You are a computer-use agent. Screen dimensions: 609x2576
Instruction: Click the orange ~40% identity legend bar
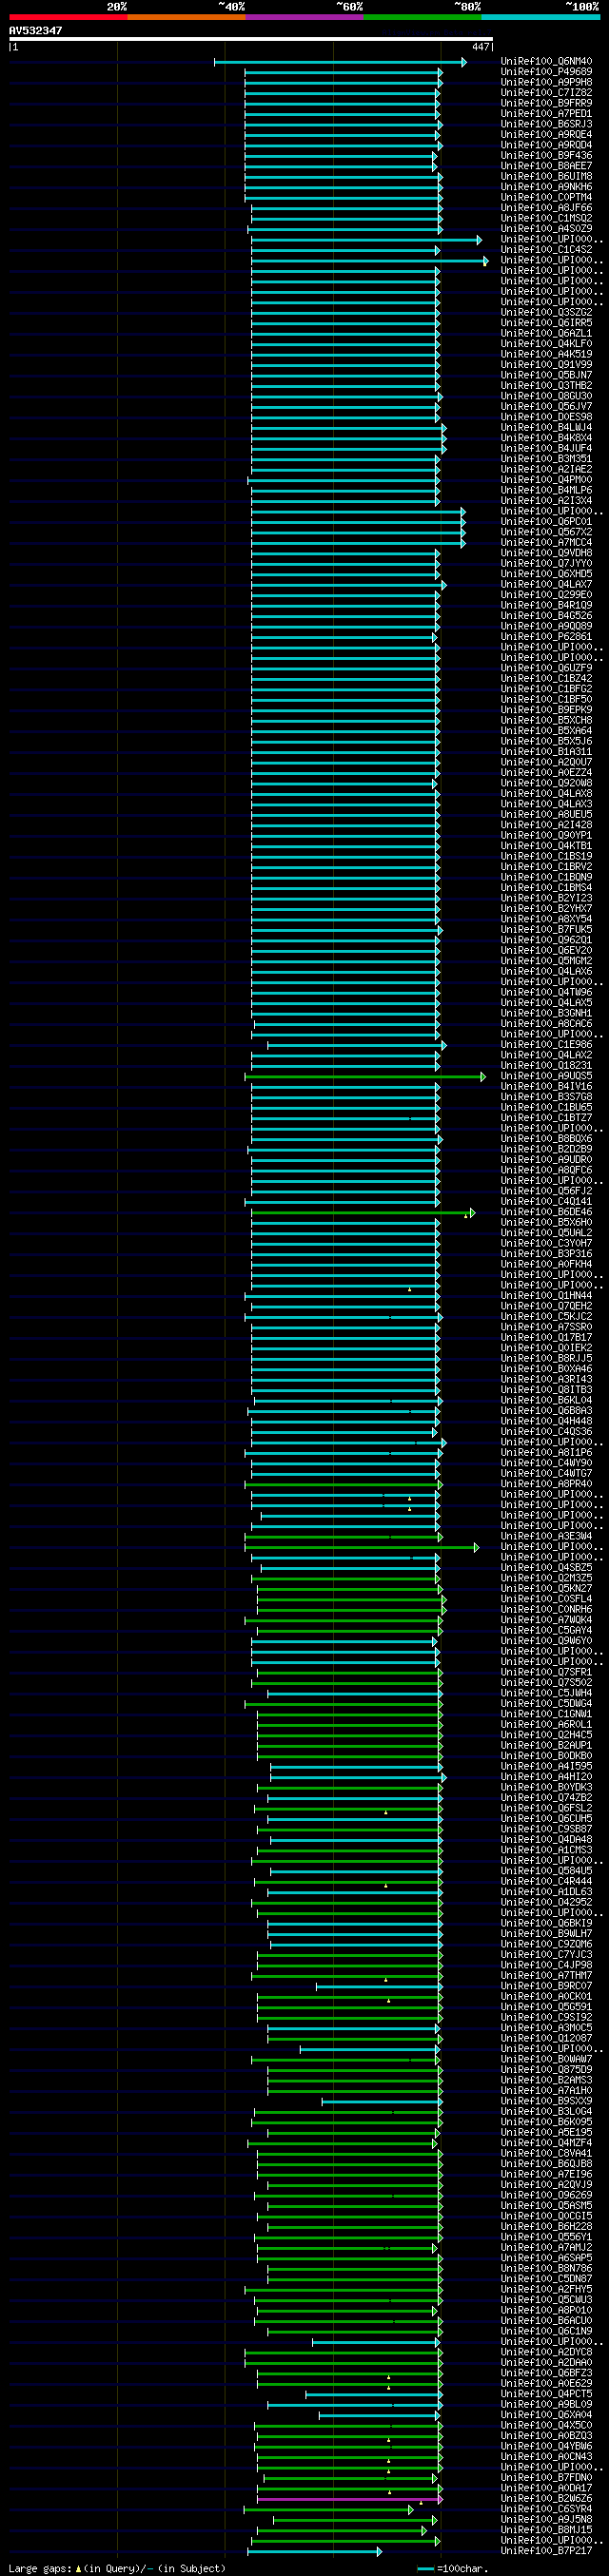186,17
